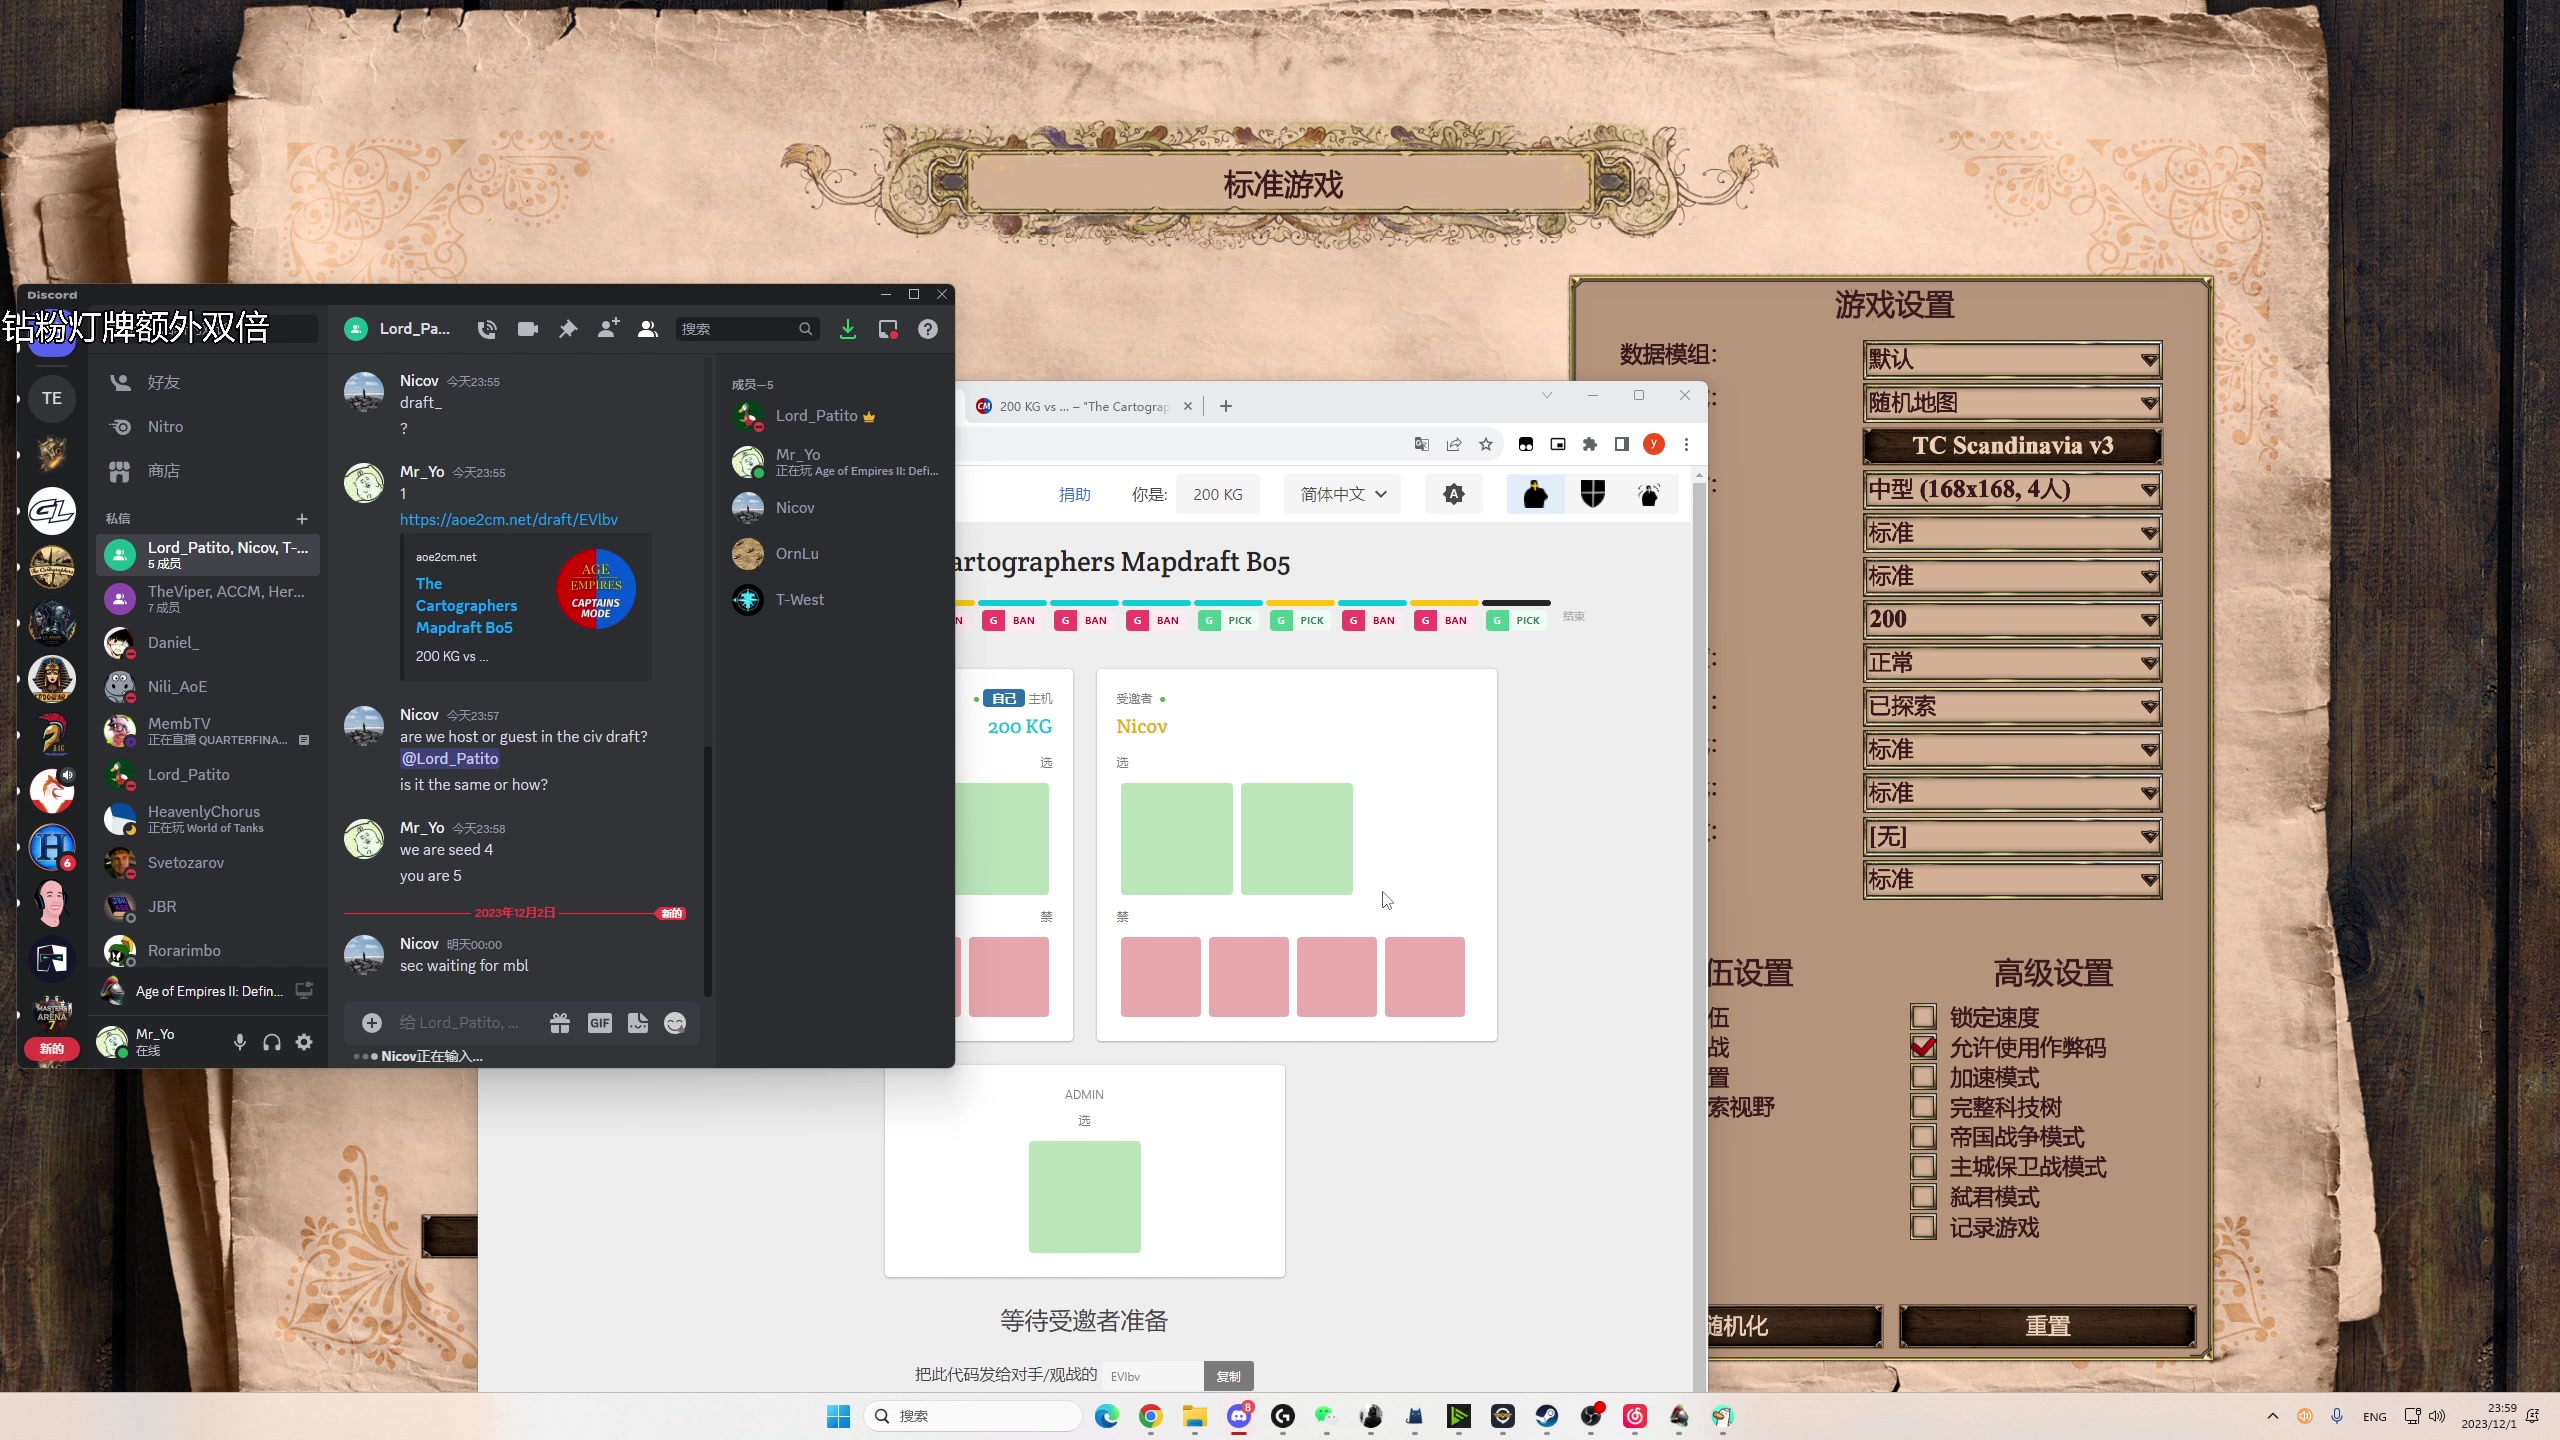Viewport: 2560px width, 1440px height.
Task: Enable 记录游戏 checkbox
Action: pyautogui.click(x=1923, y=1227)
